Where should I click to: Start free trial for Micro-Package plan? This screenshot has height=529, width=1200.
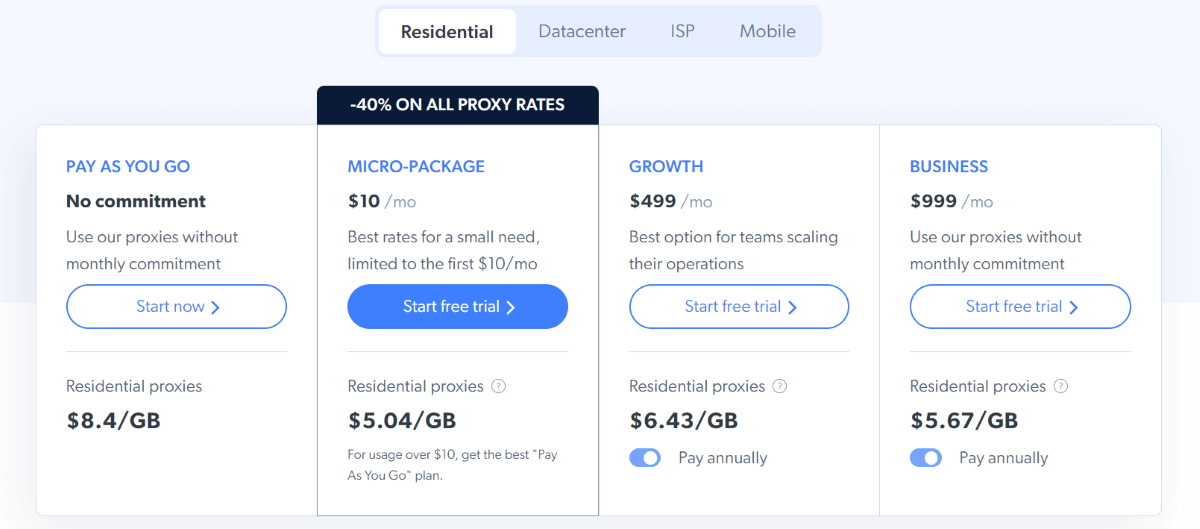457,307
